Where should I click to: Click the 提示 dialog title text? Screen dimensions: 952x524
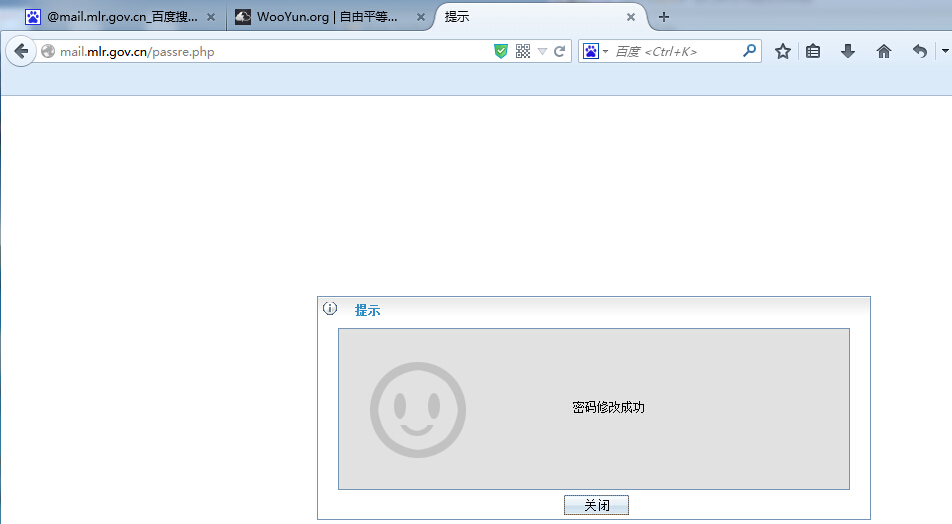coord(367,310)
